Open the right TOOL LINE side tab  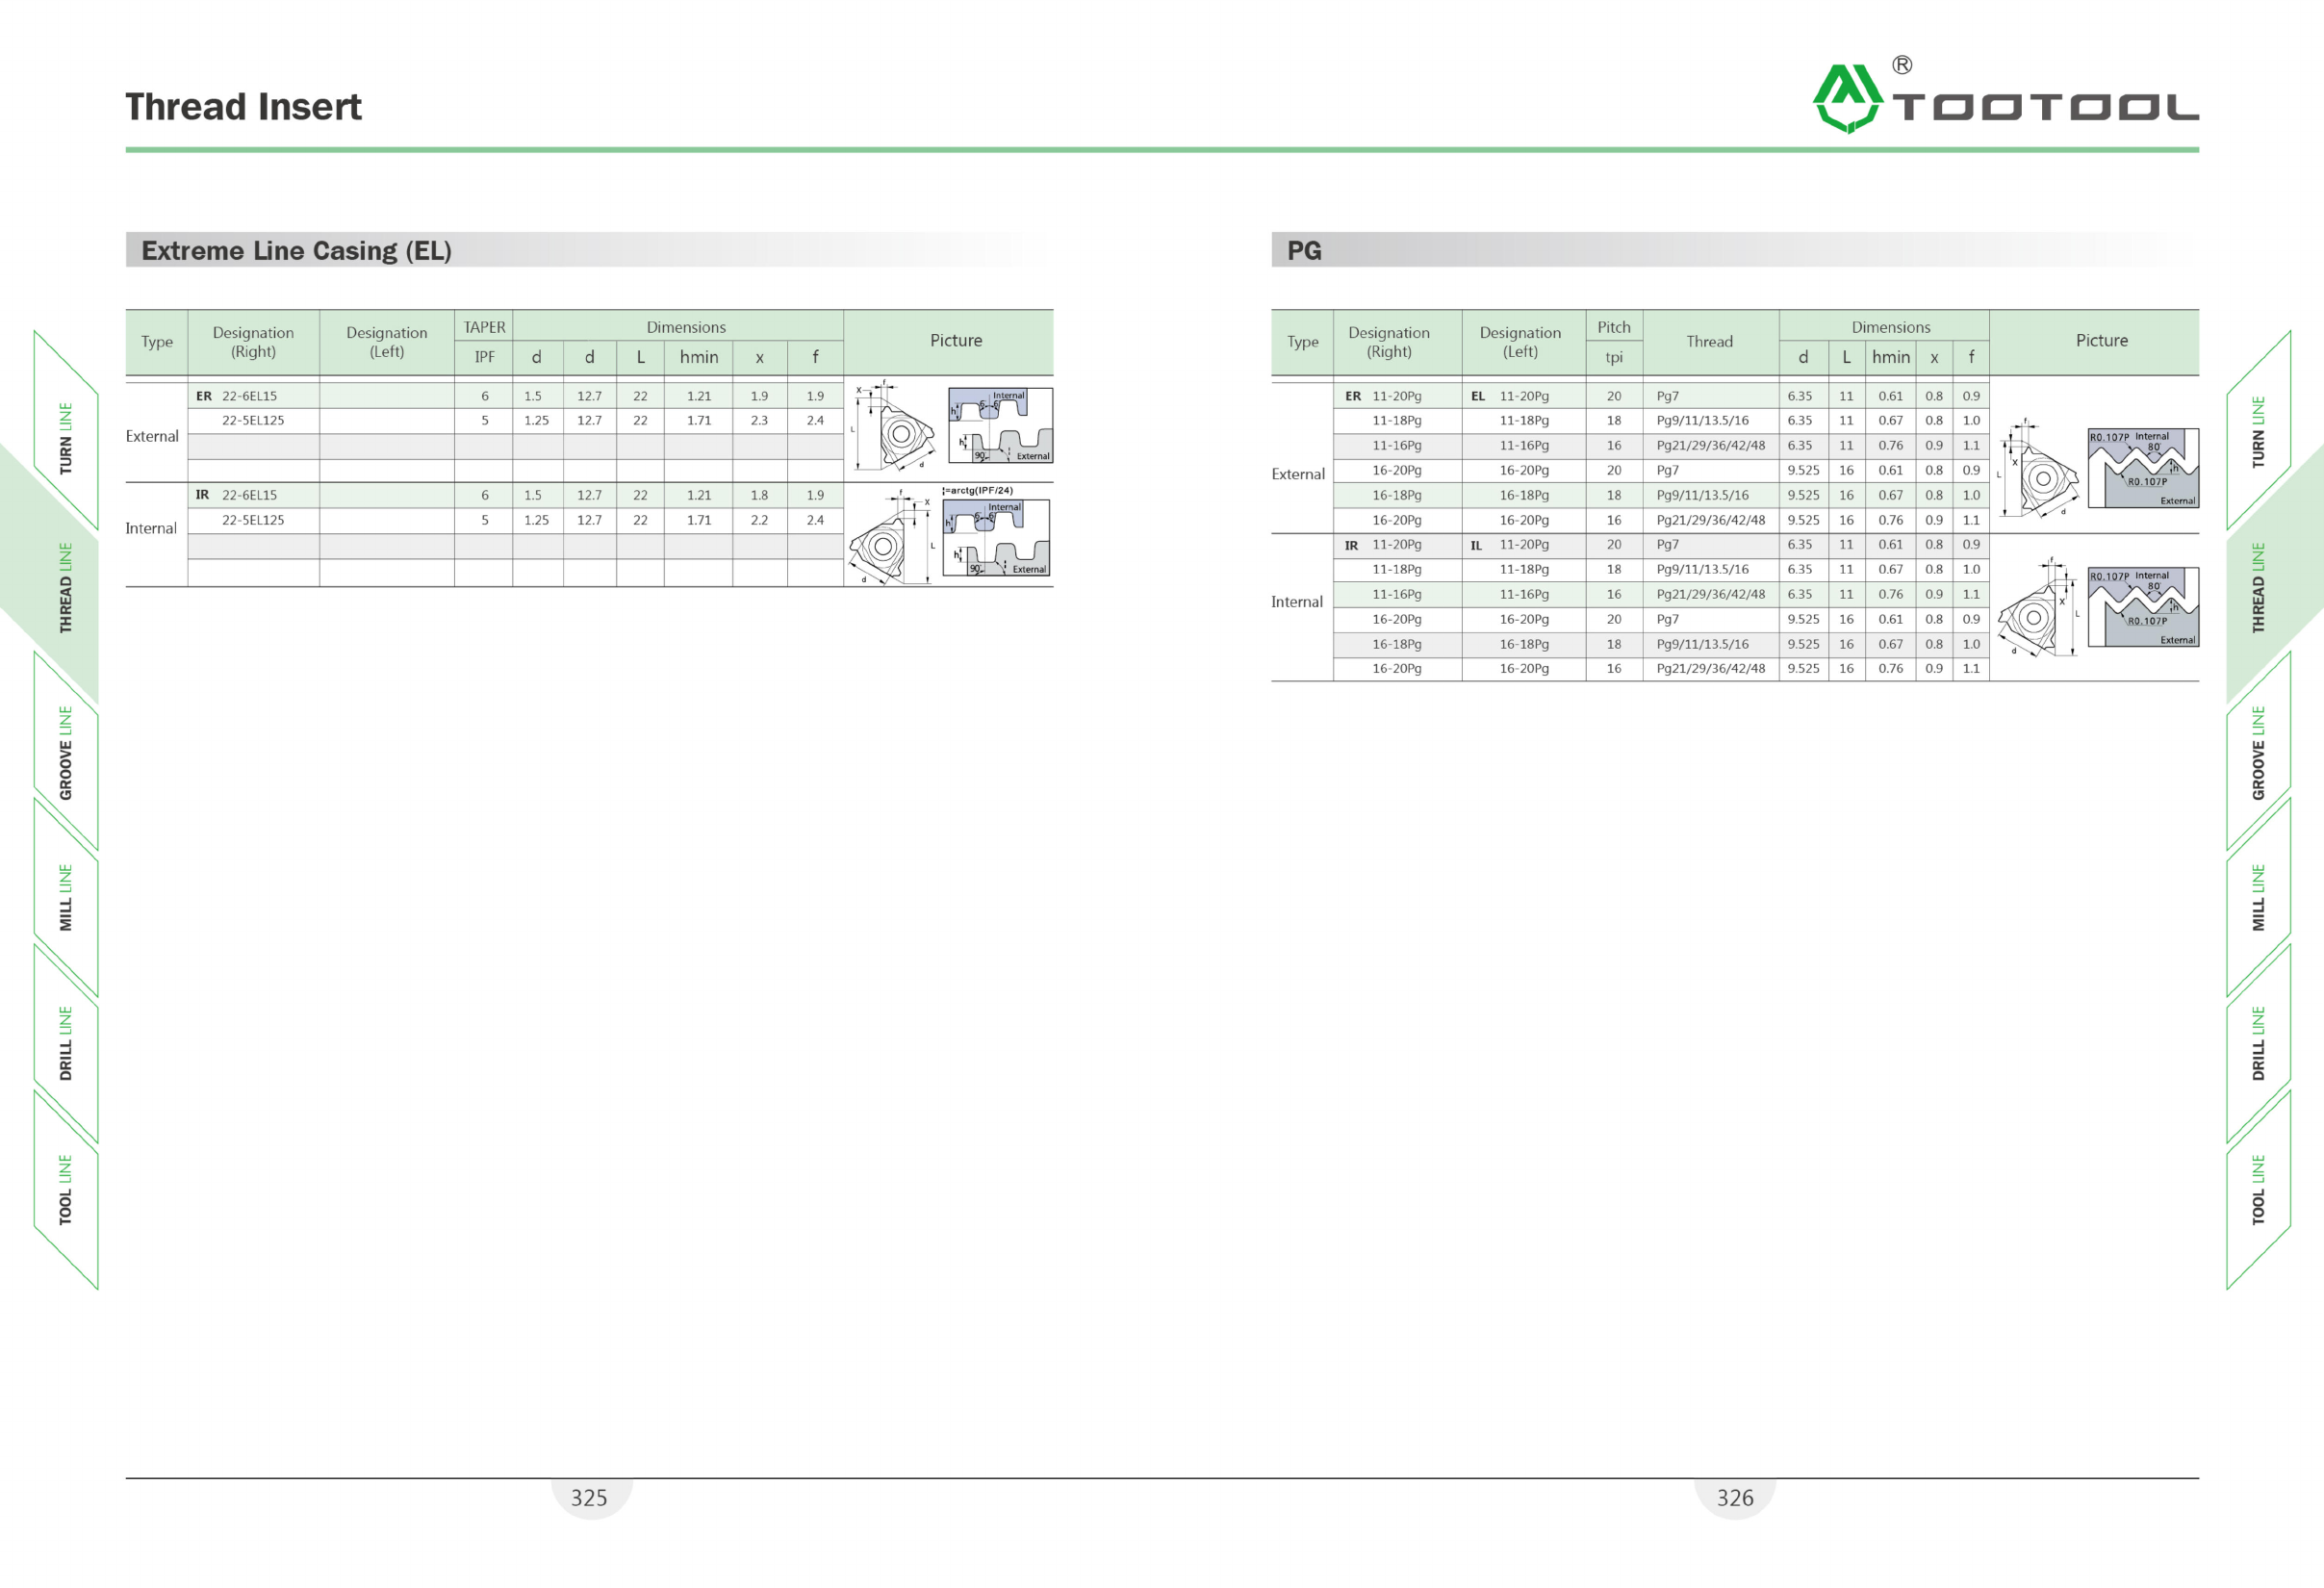pyautogui.click(x=2258, y=1189)
